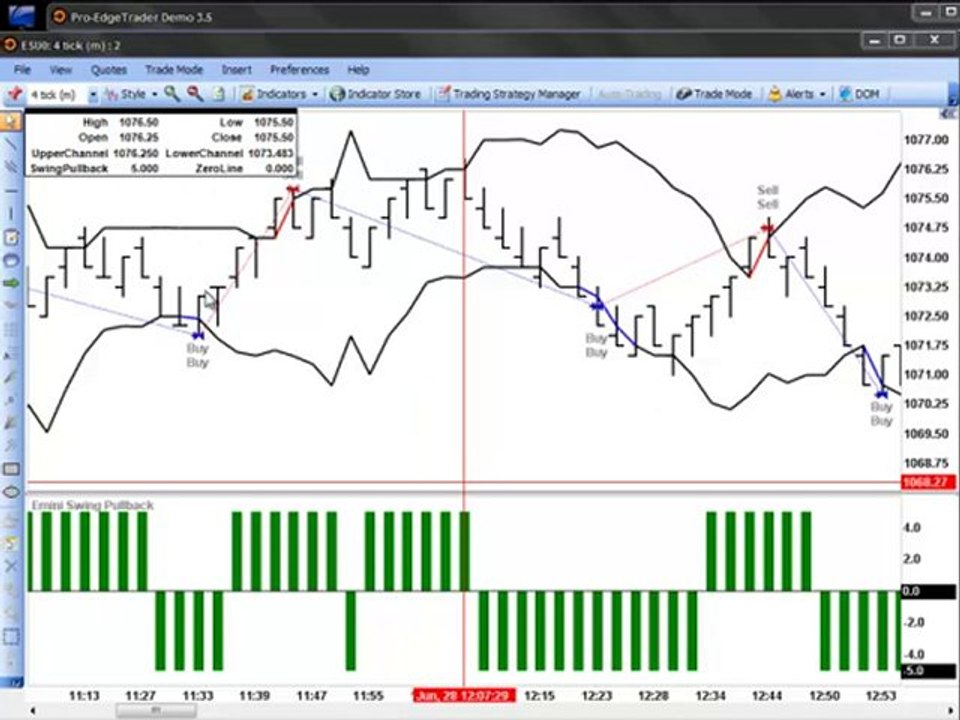Viewport: 960px width, 720px height.
Task: Select the green arrow drawing tool
Action: click(11, 283)
